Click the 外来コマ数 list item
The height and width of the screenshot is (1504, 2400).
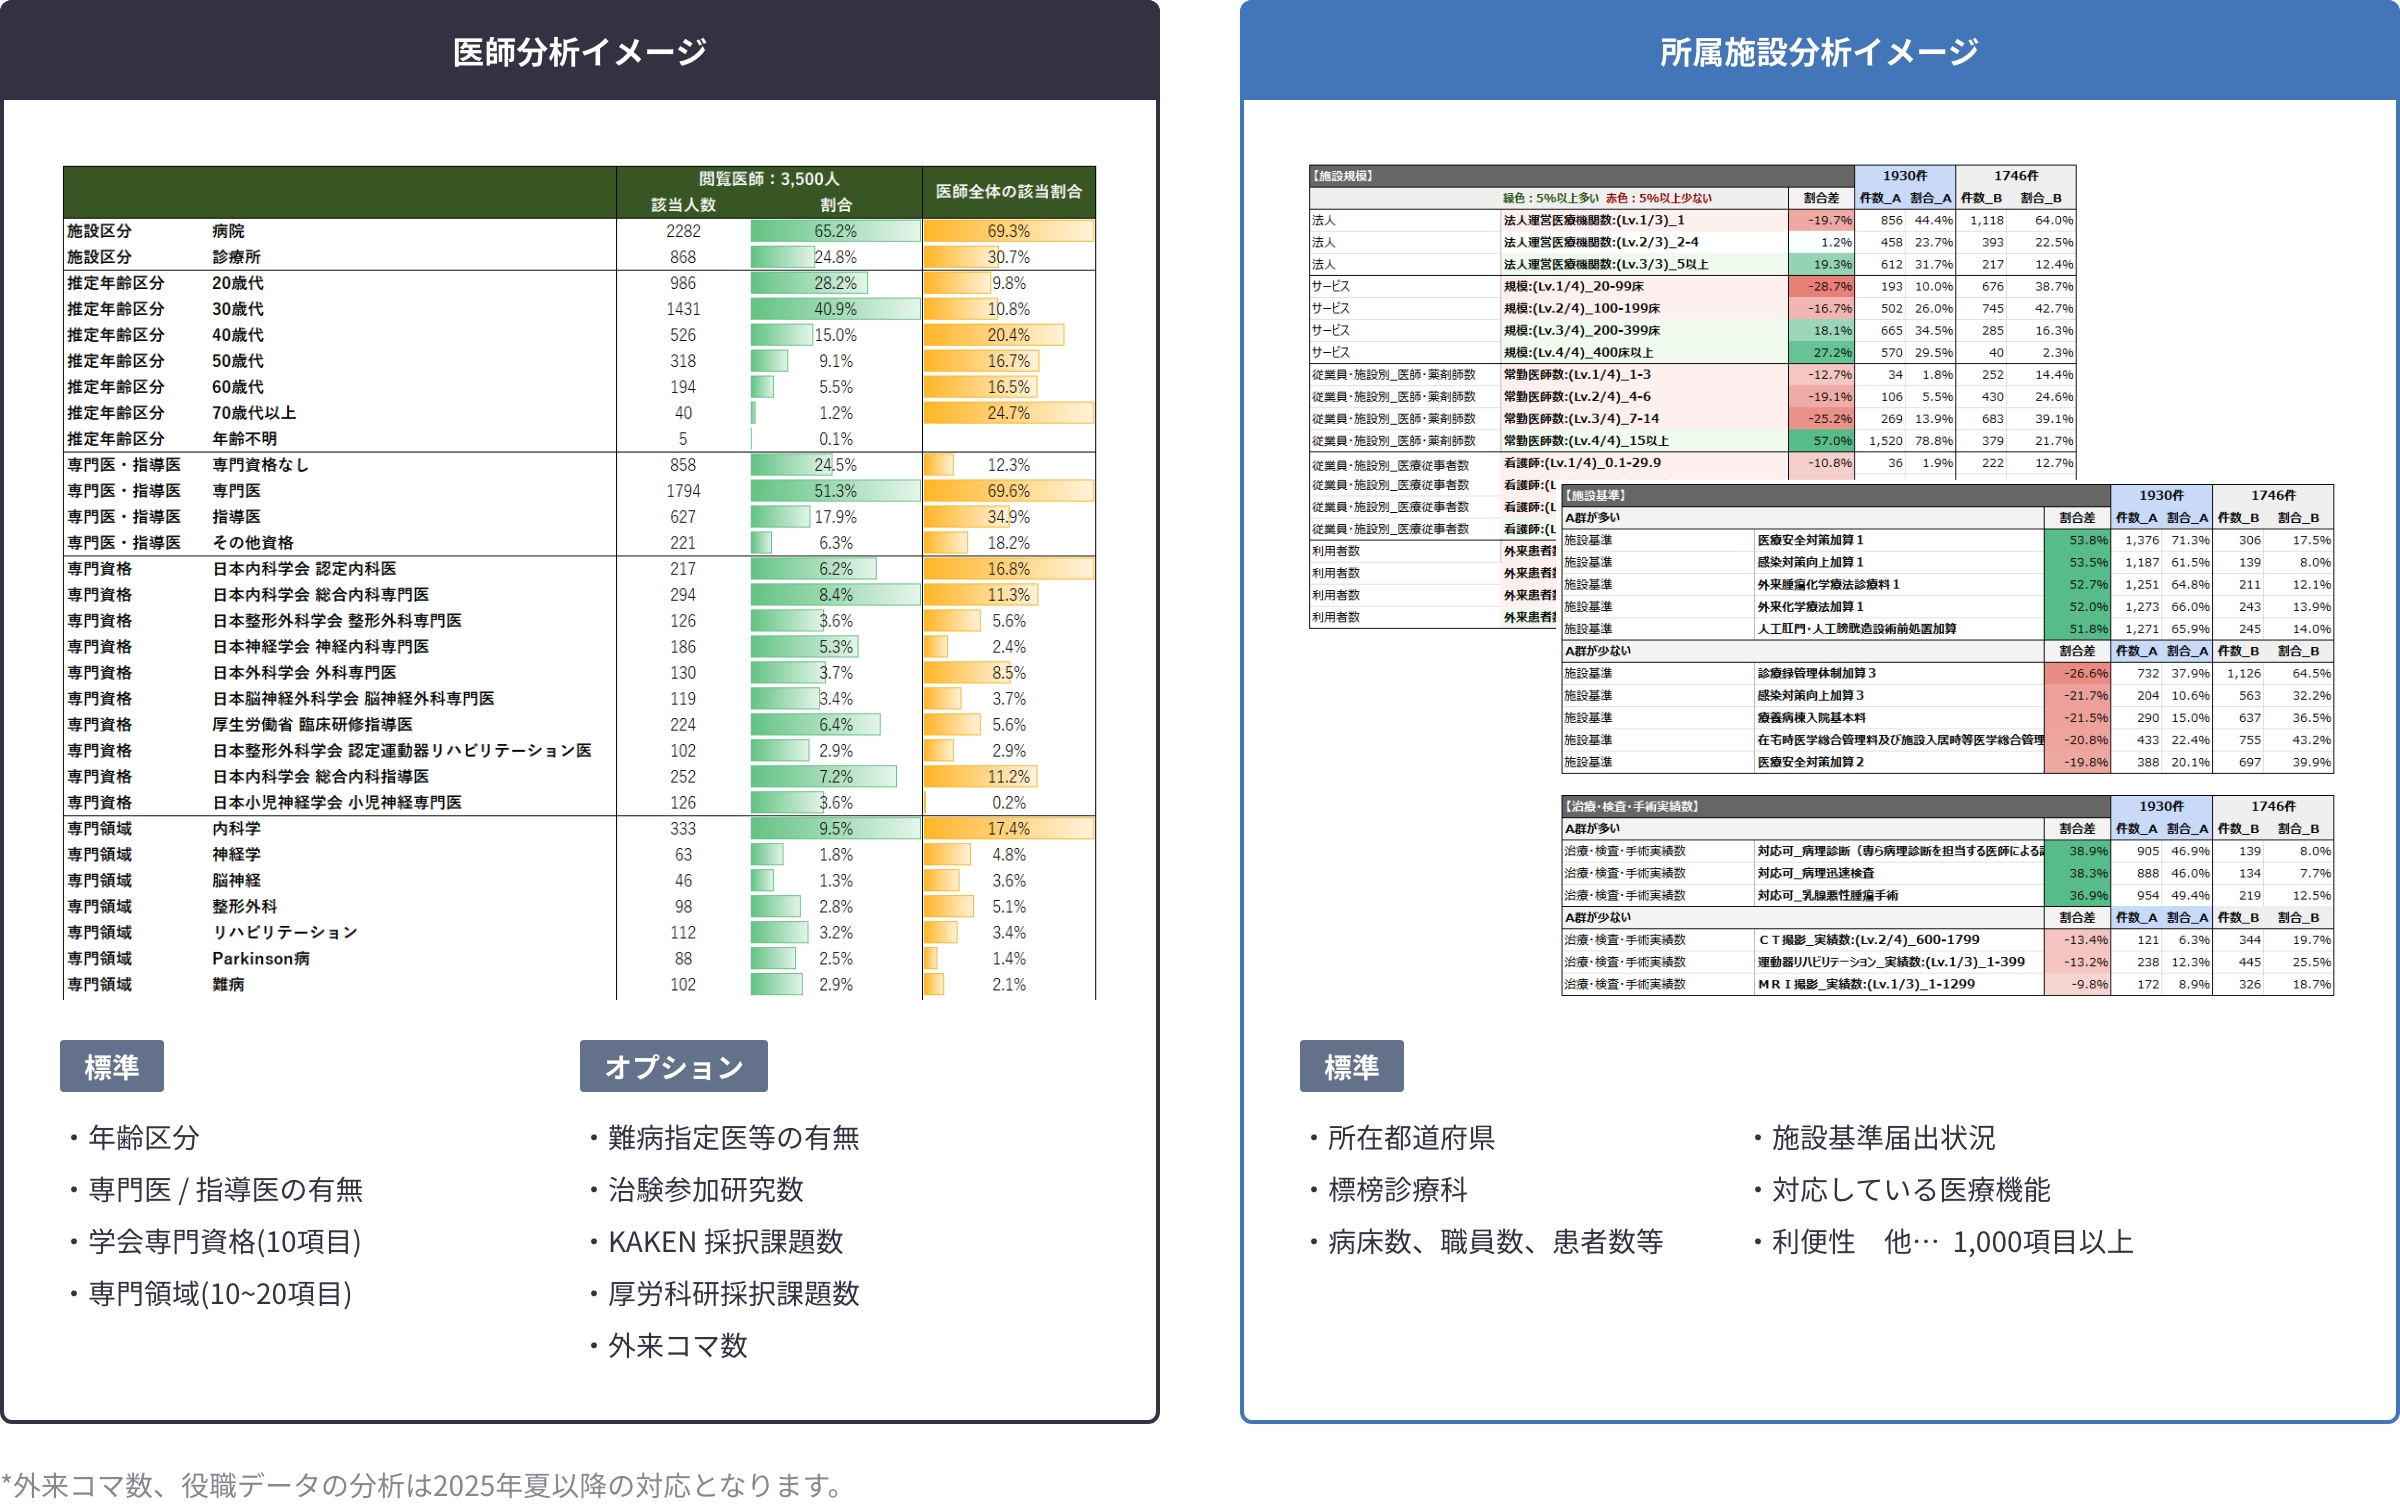677,1346
